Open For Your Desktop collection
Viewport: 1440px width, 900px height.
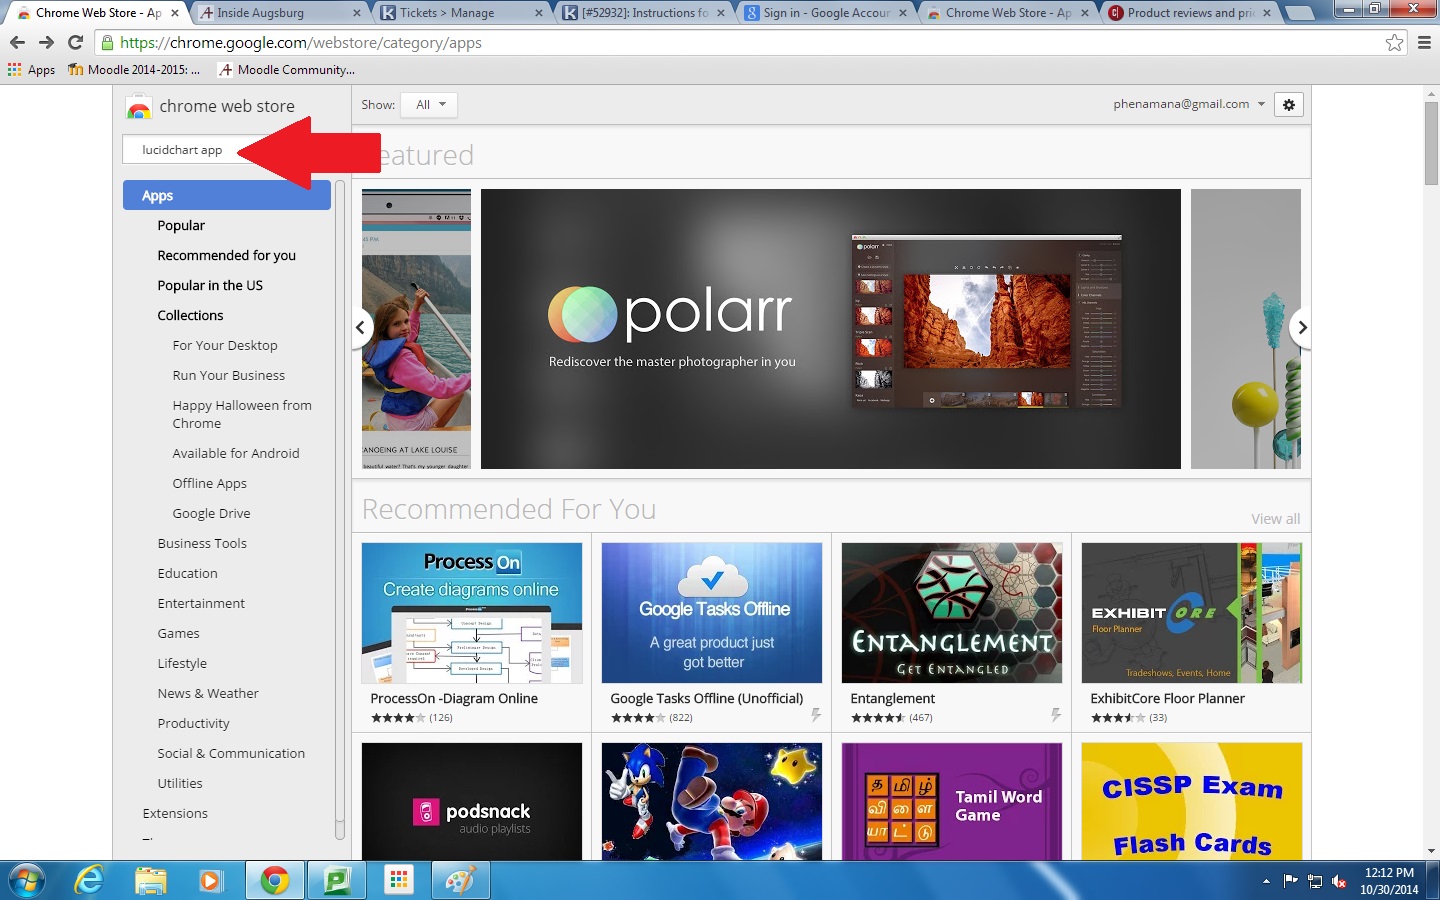(x=225, y=346)
